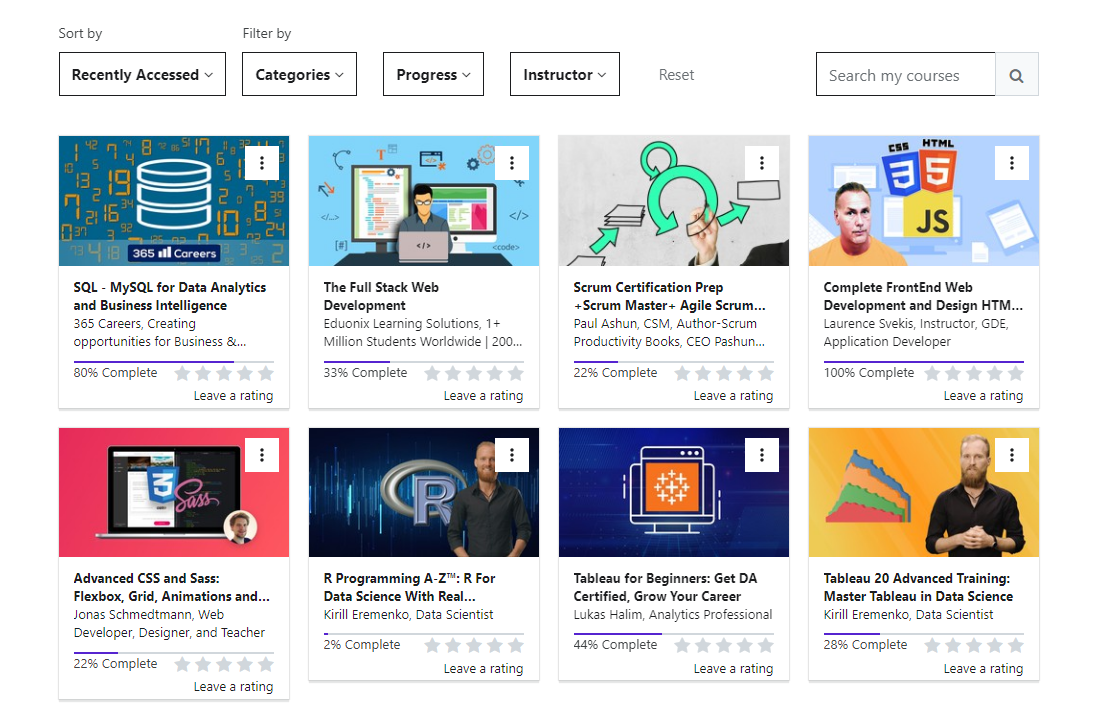Open SQL MySQL course thumbnail image
The width and height of the screenshot is (1111, 709).
(174, 201)
